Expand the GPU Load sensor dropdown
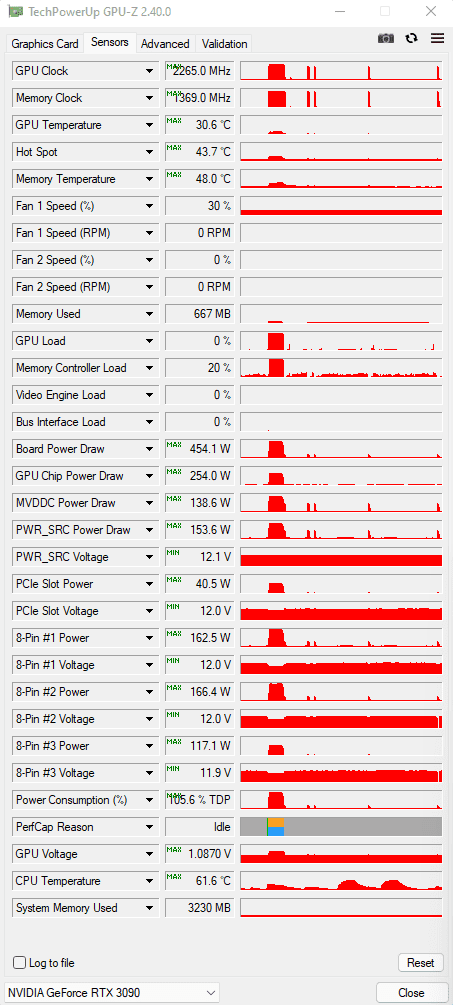 click(149, 341)
